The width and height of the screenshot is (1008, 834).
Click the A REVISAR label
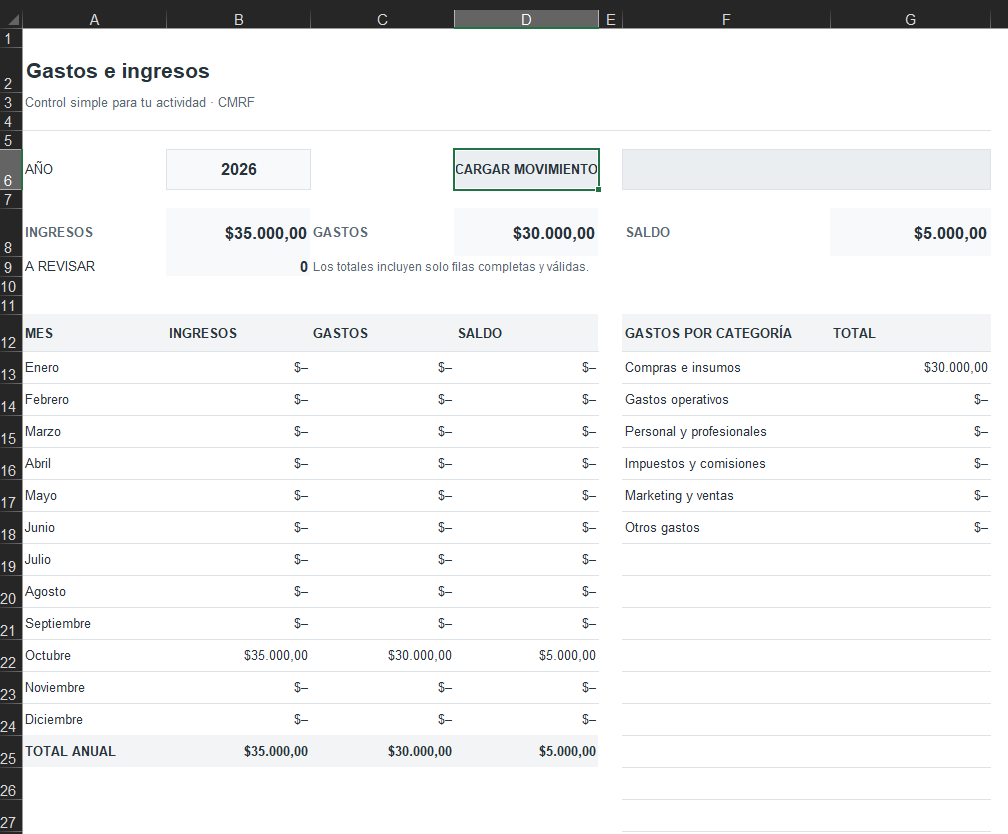[x=60, y=266]
